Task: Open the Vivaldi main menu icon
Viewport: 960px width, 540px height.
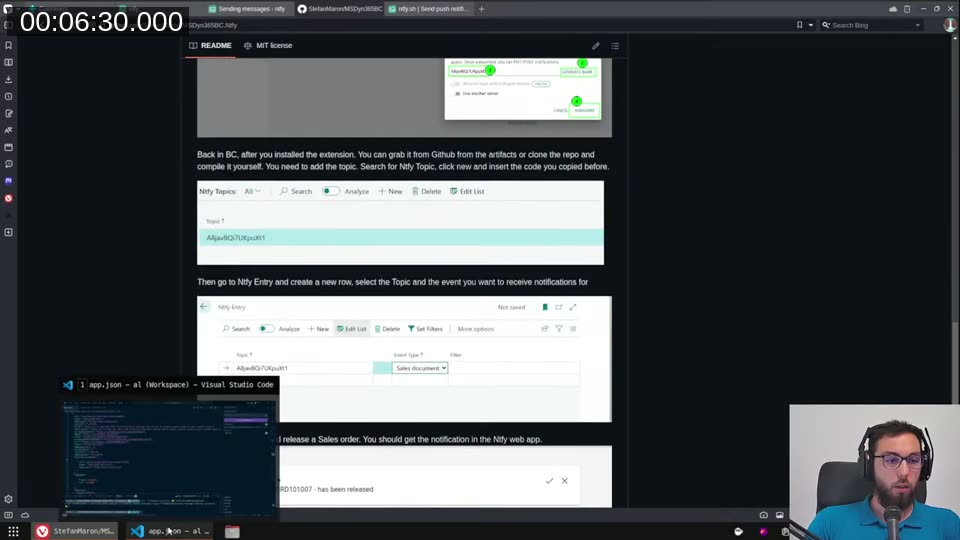Action: pos(8,9)
